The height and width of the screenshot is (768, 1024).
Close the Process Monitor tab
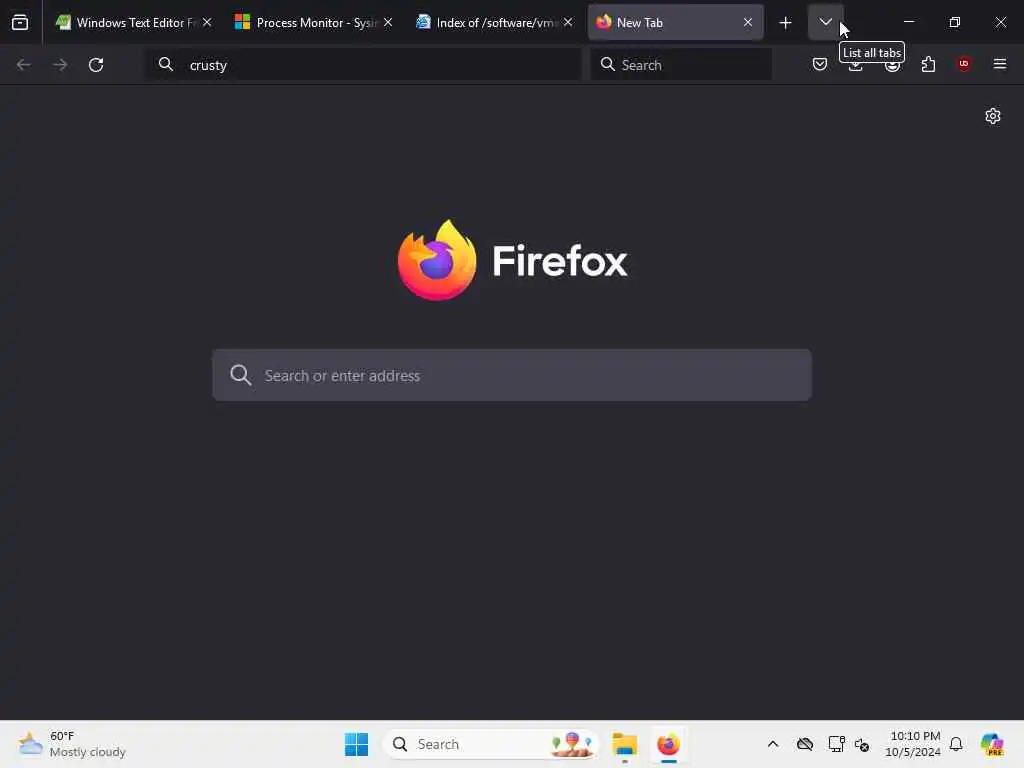coord(388,23)
